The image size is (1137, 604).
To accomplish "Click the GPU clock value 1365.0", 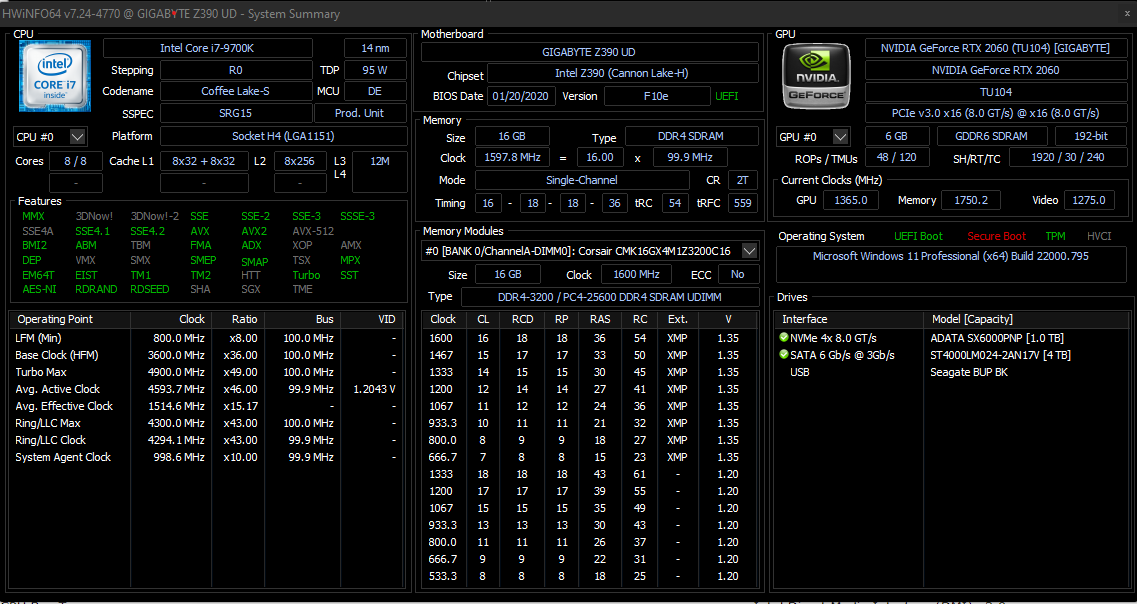I will [x=850, y=200].
